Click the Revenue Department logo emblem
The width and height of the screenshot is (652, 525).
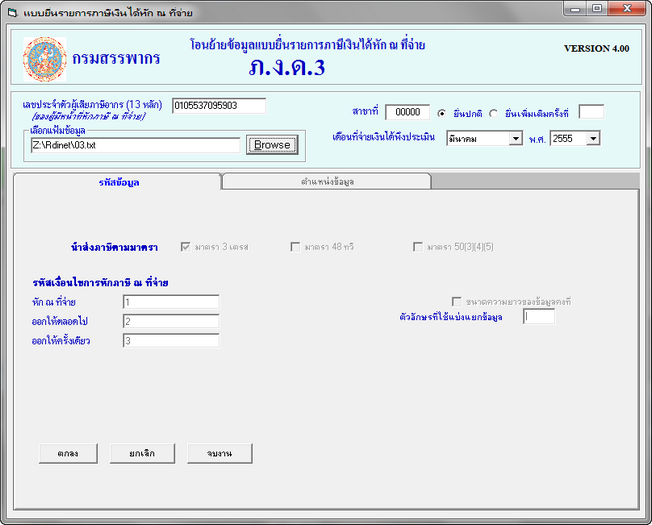45,59
